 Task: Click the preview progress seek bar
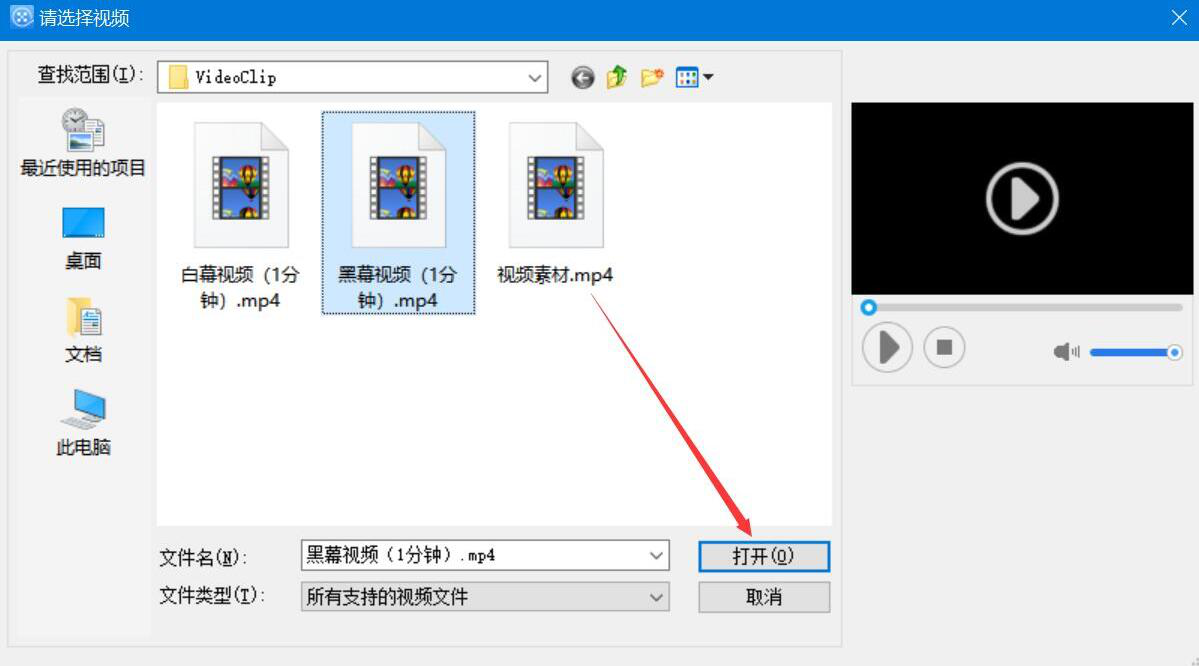click(1022, 307)
